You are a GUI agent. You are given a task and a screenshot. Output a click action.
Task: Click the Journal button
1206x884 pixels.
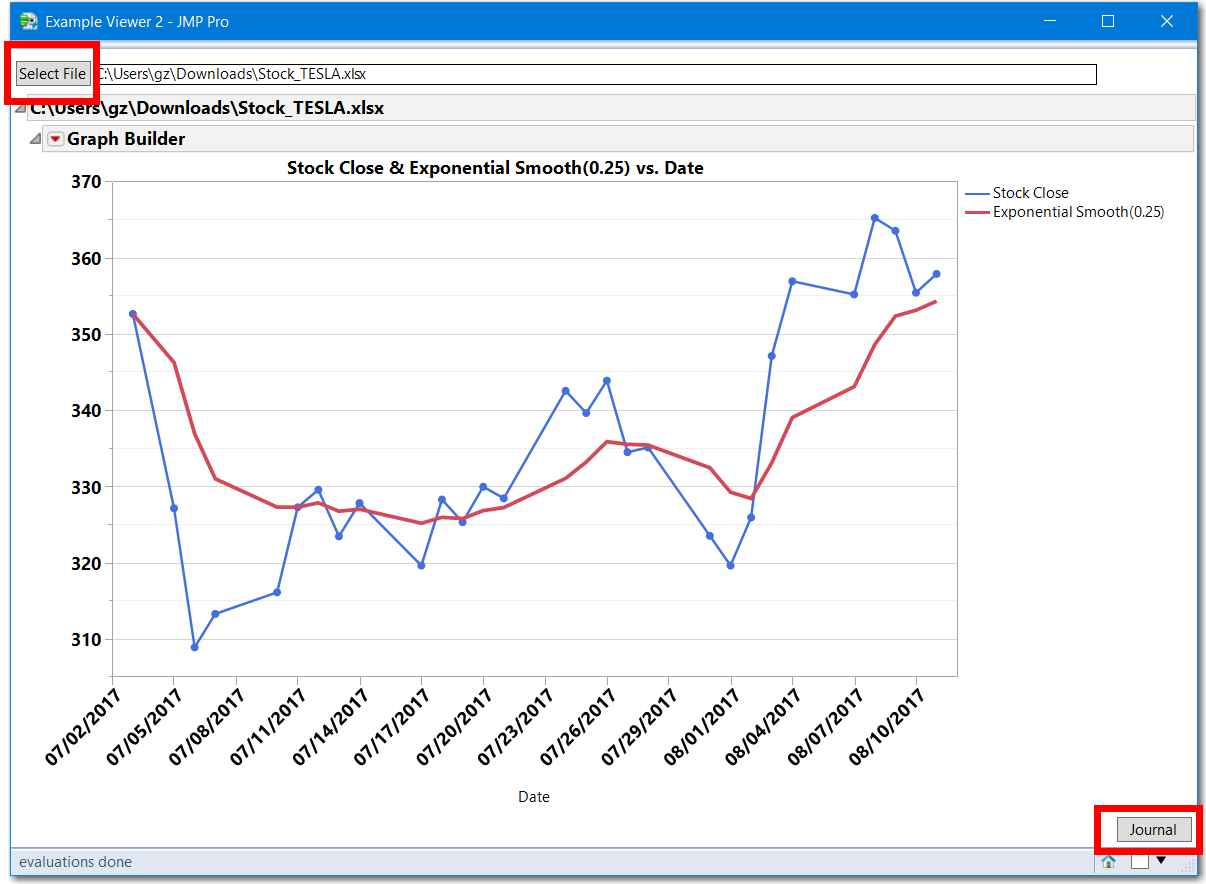click(x=1153, y=829)
